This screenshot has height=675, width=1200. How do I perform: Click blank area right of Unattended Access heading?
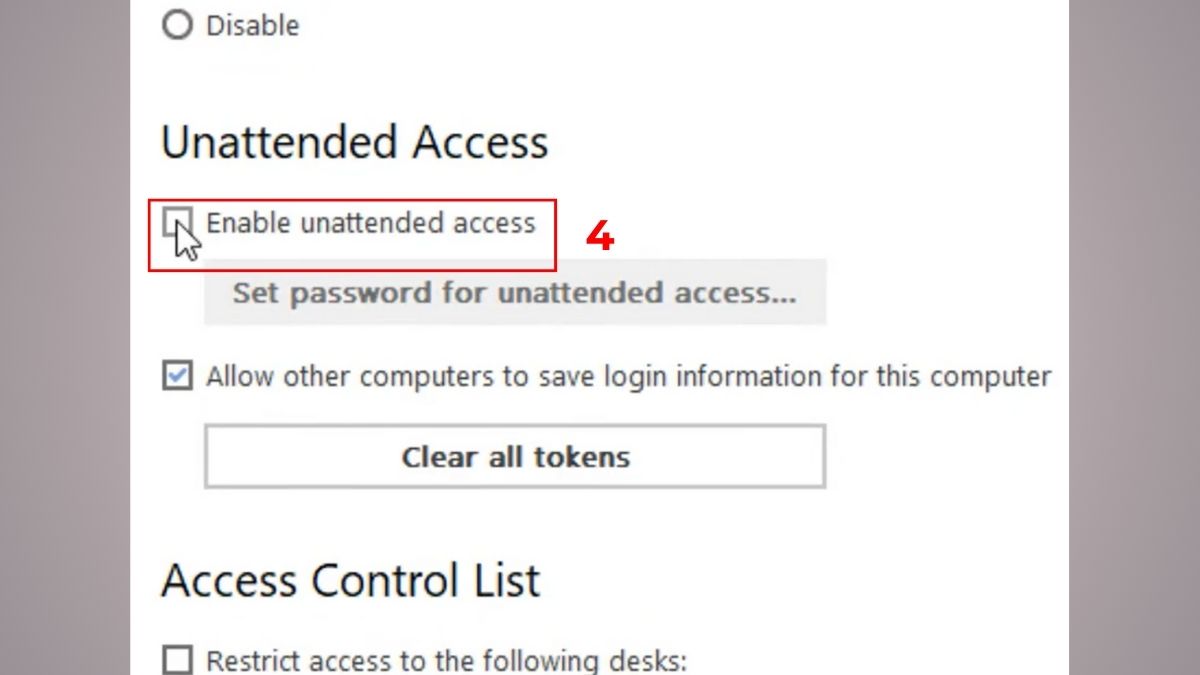point(800,143)
